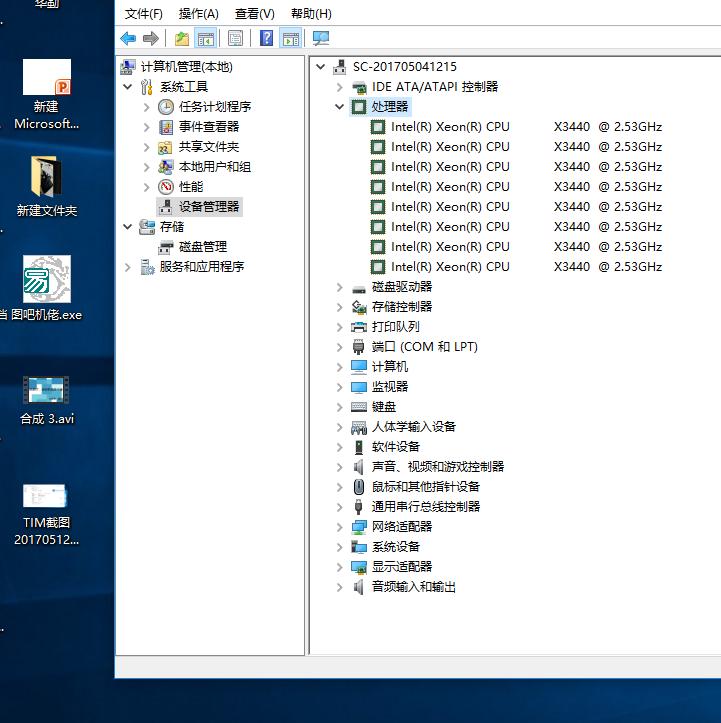Open the 操作(A) menu
The width and height of the screenshot is (721, 723).
(x=199, y=14)
